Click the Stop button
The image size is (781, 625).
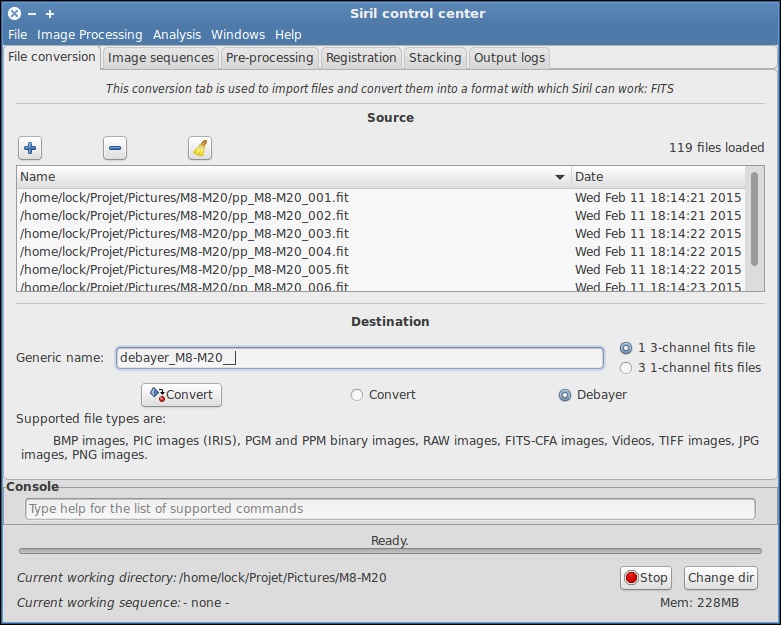tap(645, 577)
